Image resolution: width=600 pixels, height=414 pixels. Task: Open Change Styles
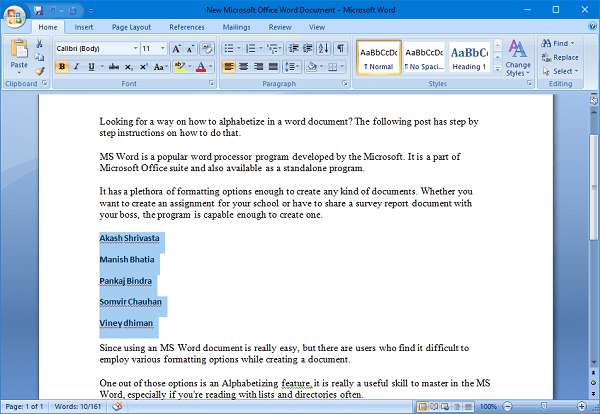pos(518,58)
